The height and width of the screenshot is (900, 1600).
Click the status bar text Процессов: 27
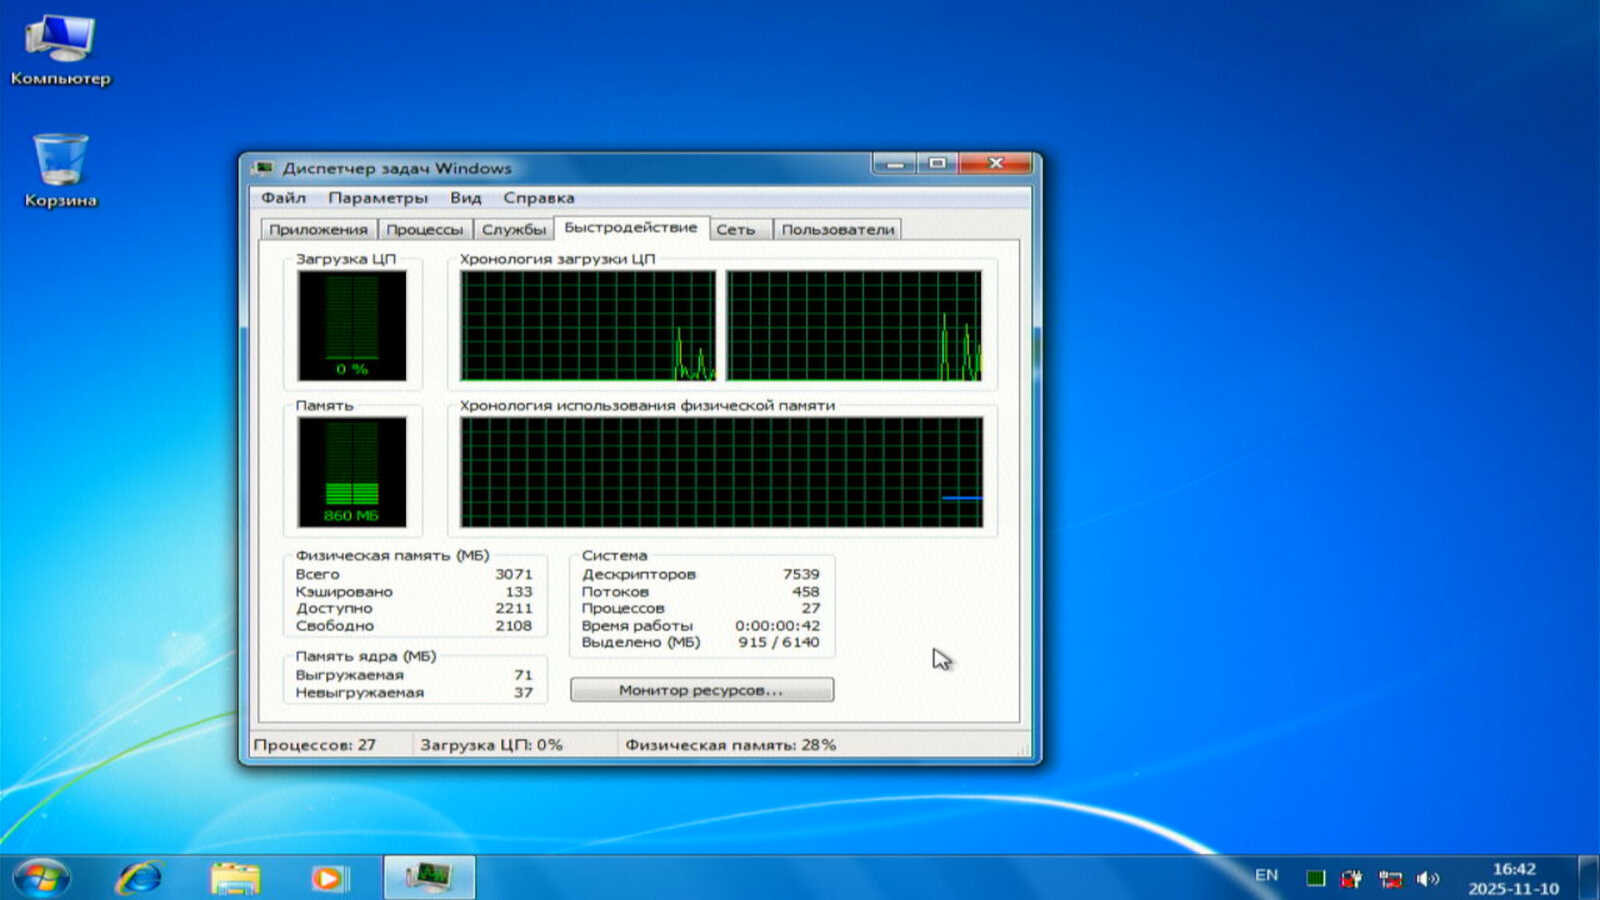click(315, 745)
